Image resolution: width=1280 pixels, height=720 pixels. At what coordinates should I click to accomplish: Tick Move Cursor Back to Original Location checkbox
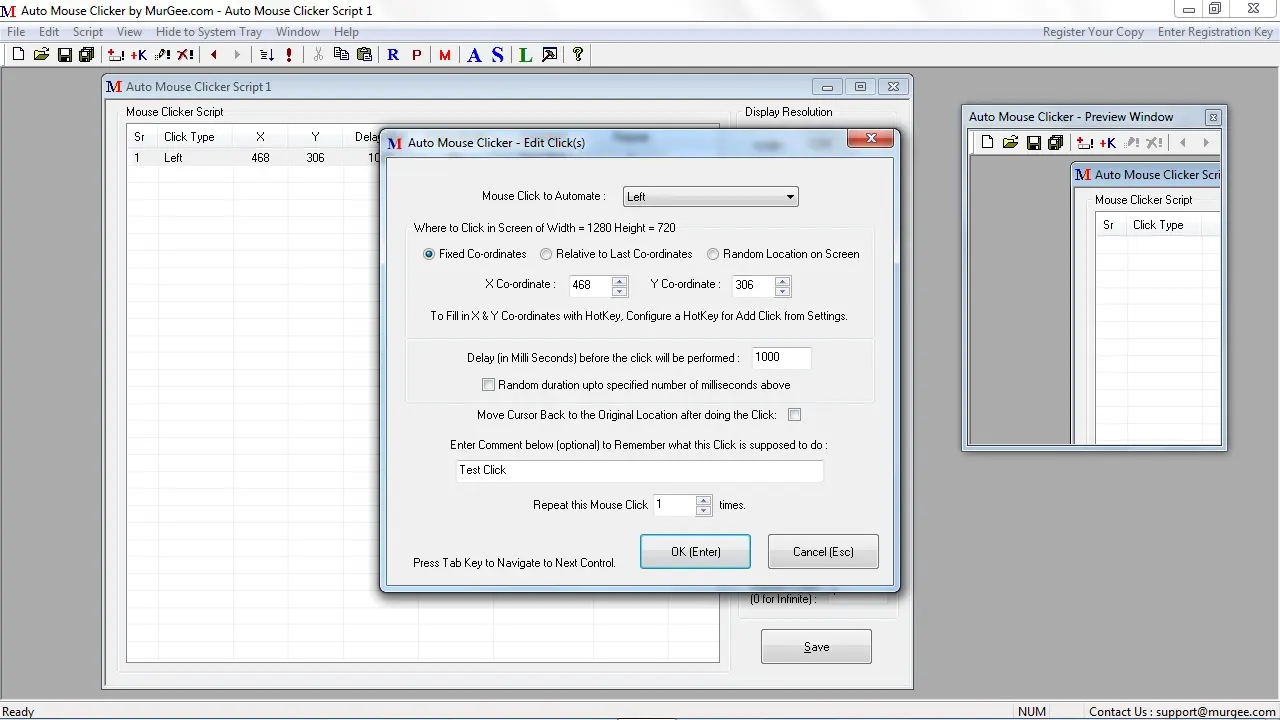pos(795,415)
